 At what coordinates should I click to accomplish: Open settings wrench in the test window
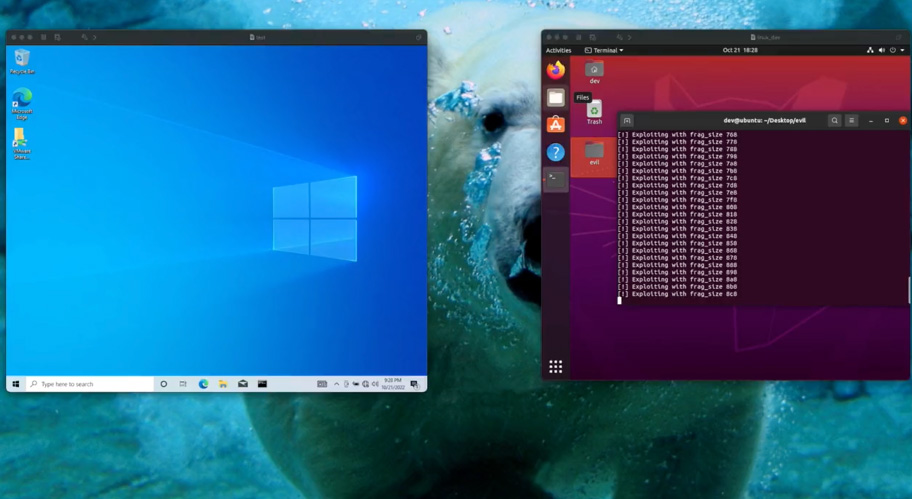pos(84,37)
